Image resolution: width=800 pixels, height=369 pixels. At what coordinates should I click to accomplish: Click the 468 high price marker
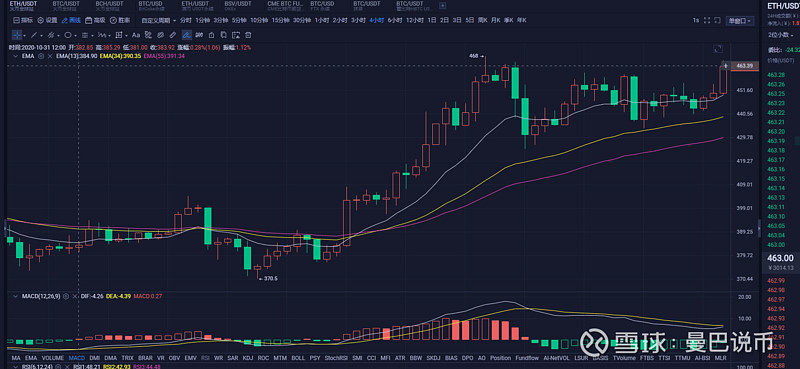(477, 56)
